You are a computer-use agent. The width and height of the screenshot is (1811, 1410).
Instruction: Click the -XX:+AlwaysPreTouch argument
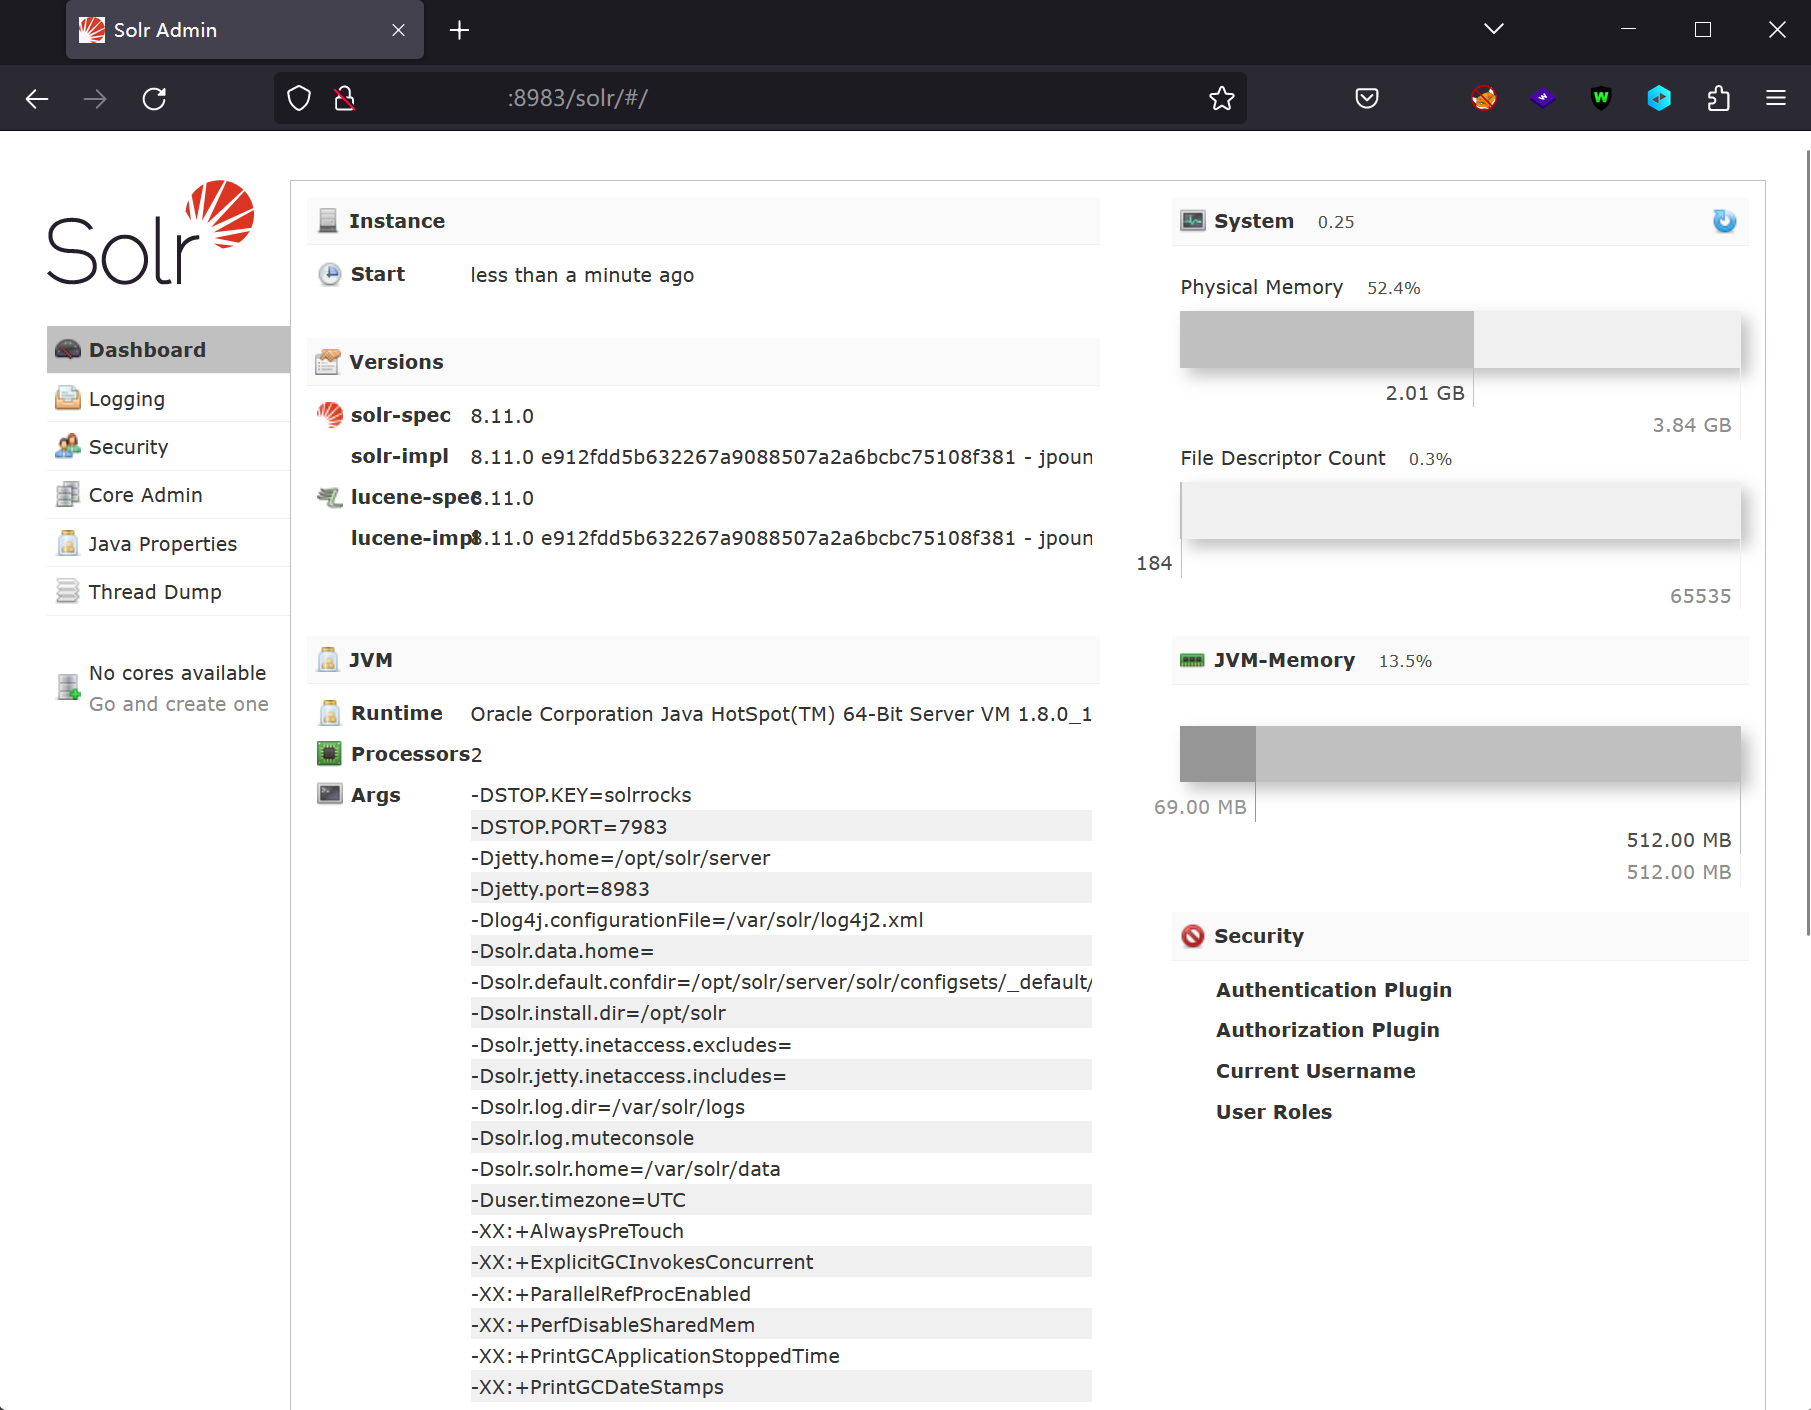[x=780, y=1231]
